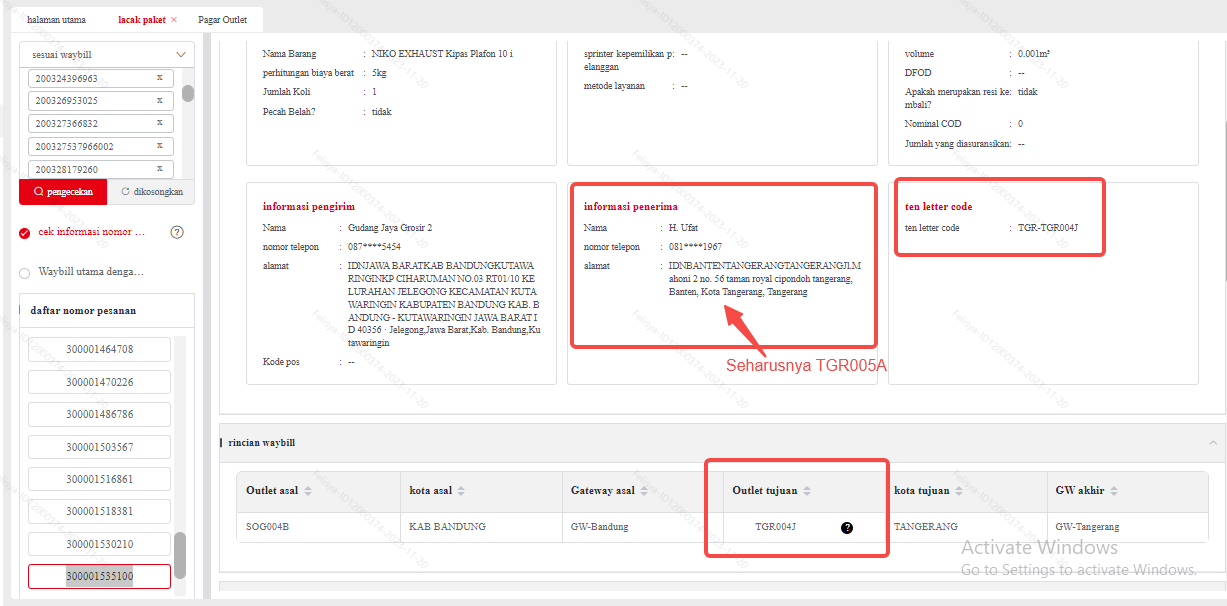
Task: Select order number 300001535100
Action: point(99,577)
